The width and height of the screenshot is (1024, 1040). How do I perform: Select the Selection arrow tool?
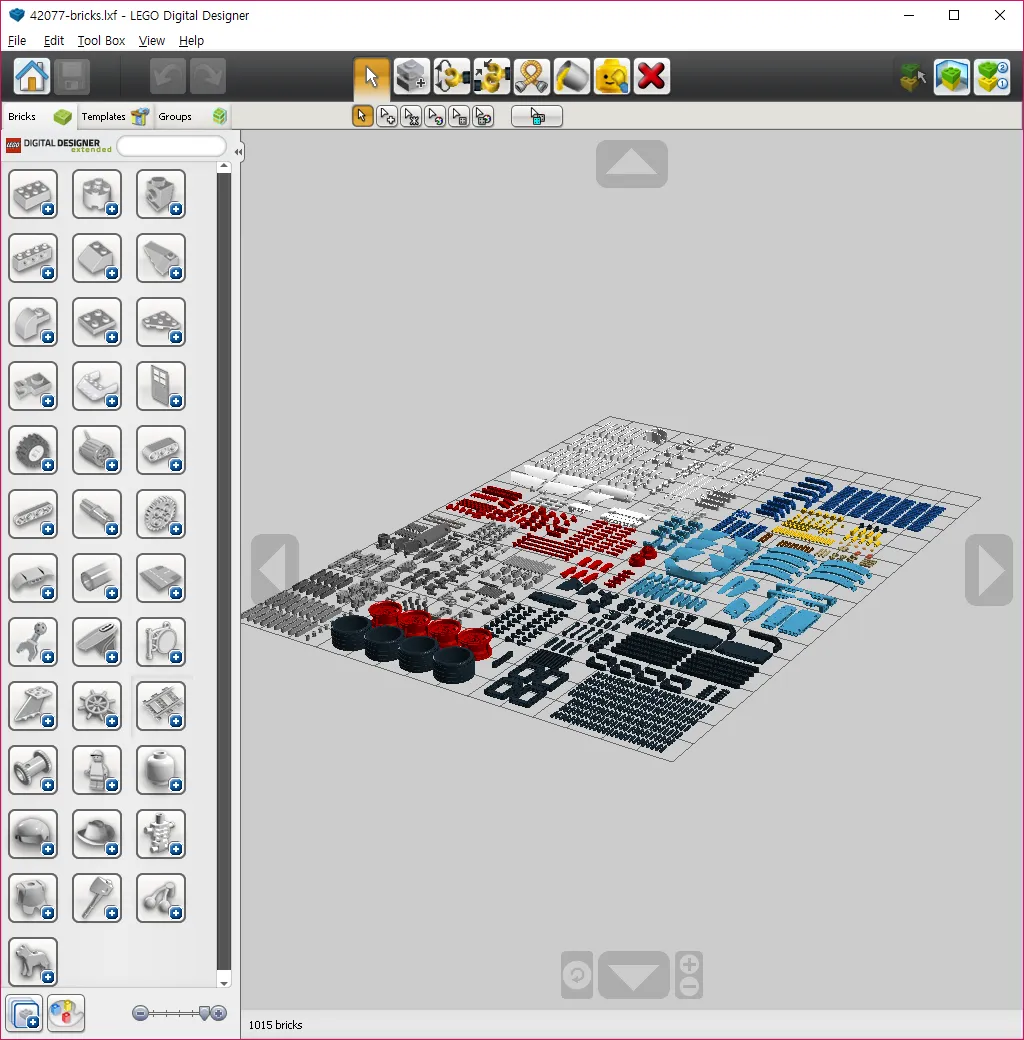pos(371,76)
